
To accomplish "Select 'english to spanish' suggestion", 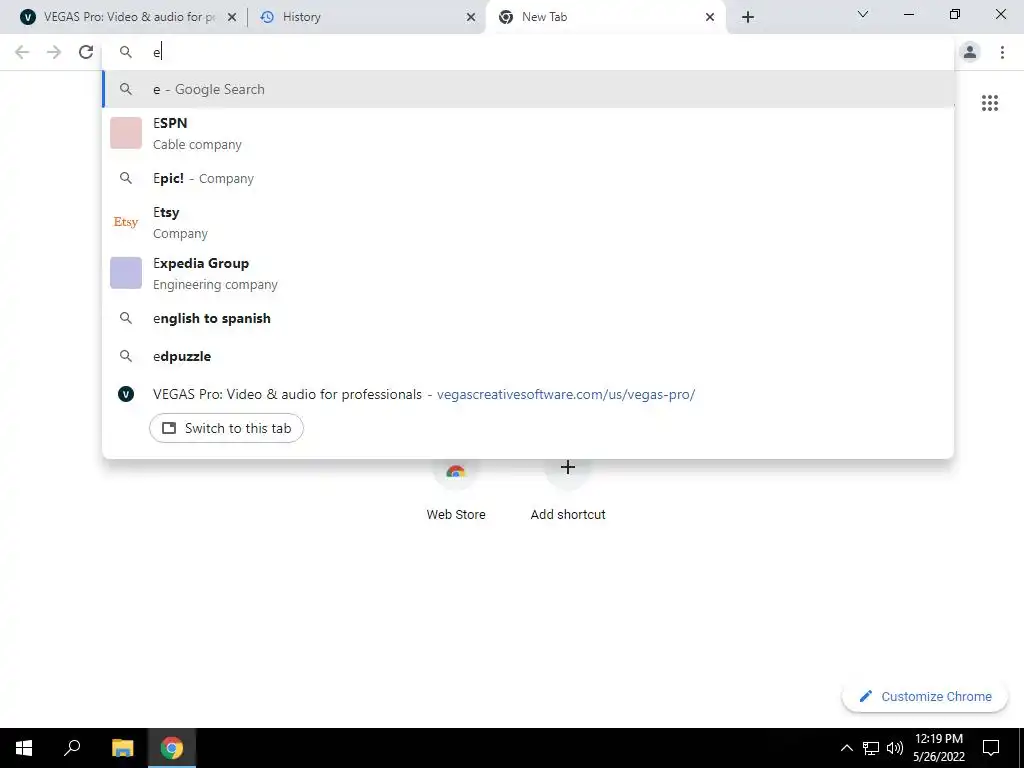I will click(528, 319).
